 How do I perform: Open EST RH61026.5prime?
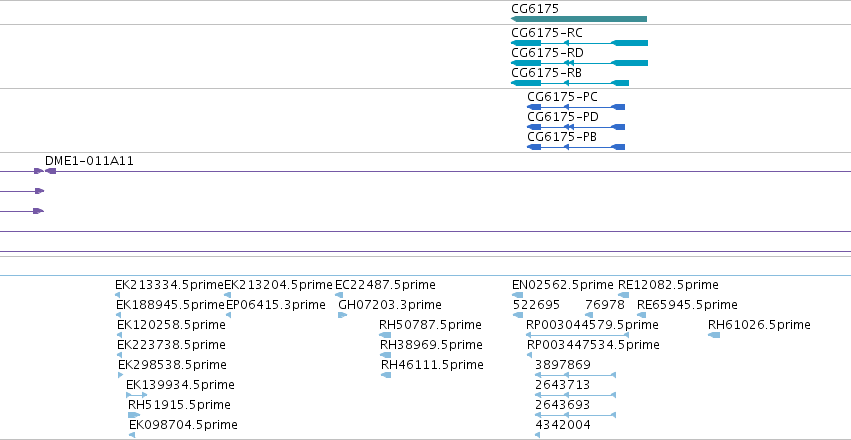[x=759, y=325]
